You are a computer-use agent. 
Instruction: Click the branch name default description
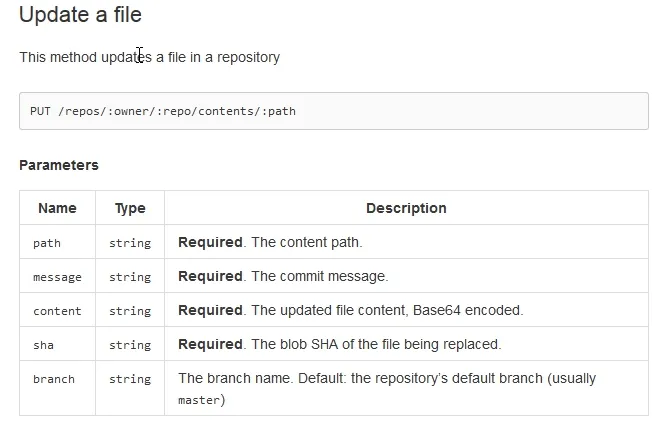(386, 379)
